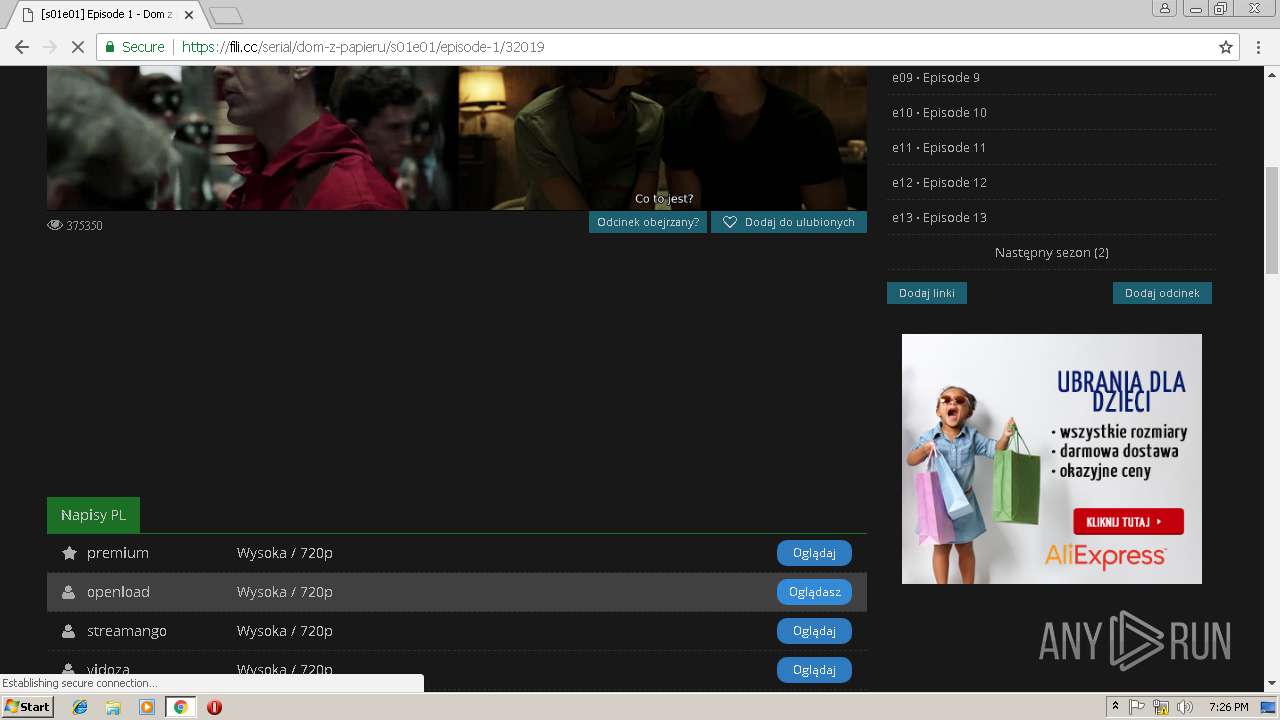Click heart icon in Dodaj do ulubionych
Image resolution: width=1280 pixels, height=720 pixels.
[730, 222]
